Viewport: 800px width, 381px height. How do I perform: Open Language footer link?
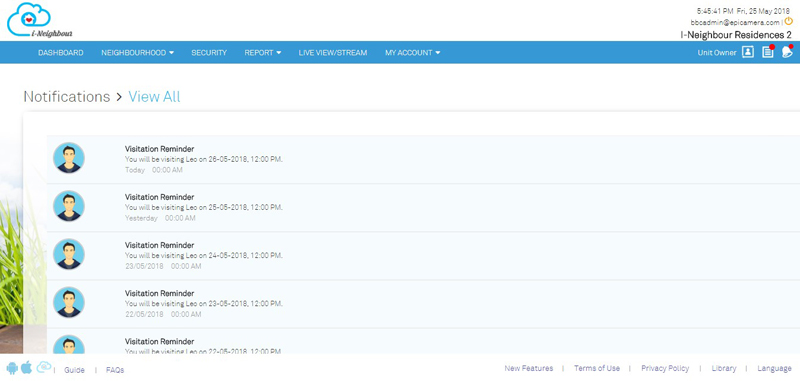pos(774,368)
